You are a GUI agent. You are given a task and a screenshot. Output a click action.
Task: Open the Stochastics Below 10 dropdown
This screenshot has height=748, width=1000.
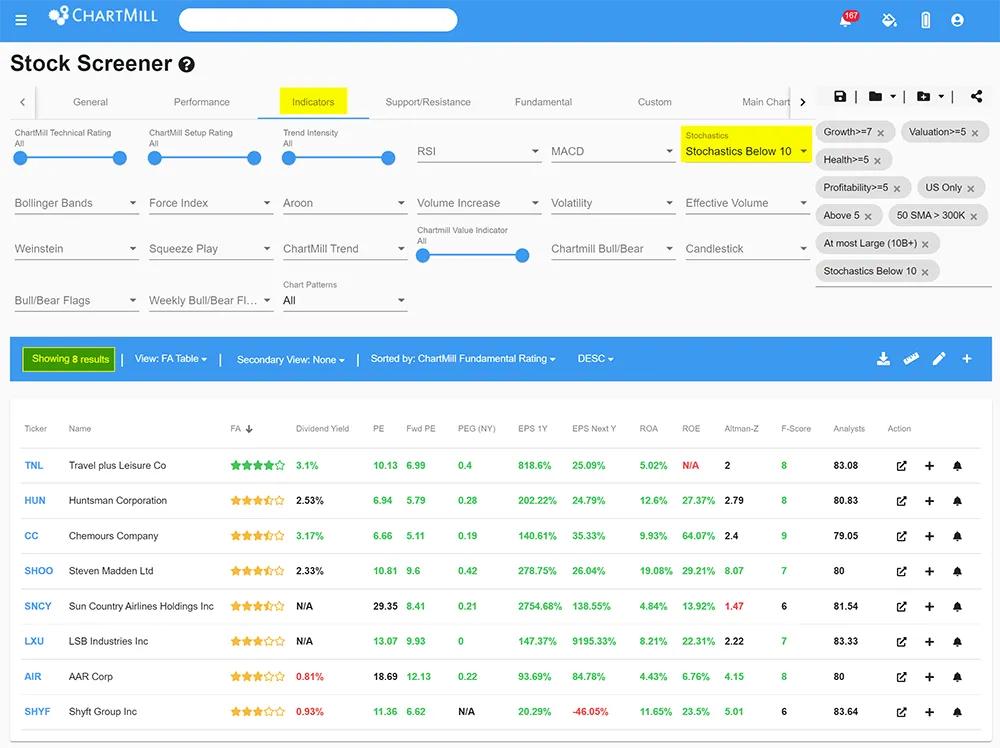point(746,145)
